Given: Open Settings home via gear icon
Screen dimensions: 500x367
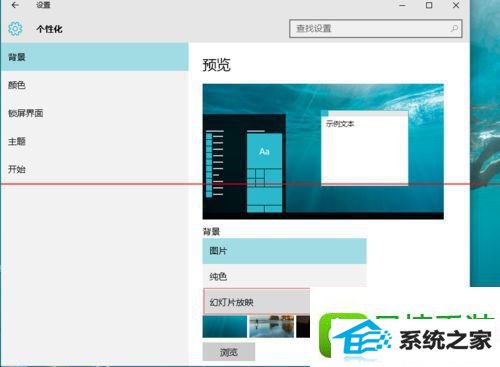Looking at the screenshot, I should 15,29.
